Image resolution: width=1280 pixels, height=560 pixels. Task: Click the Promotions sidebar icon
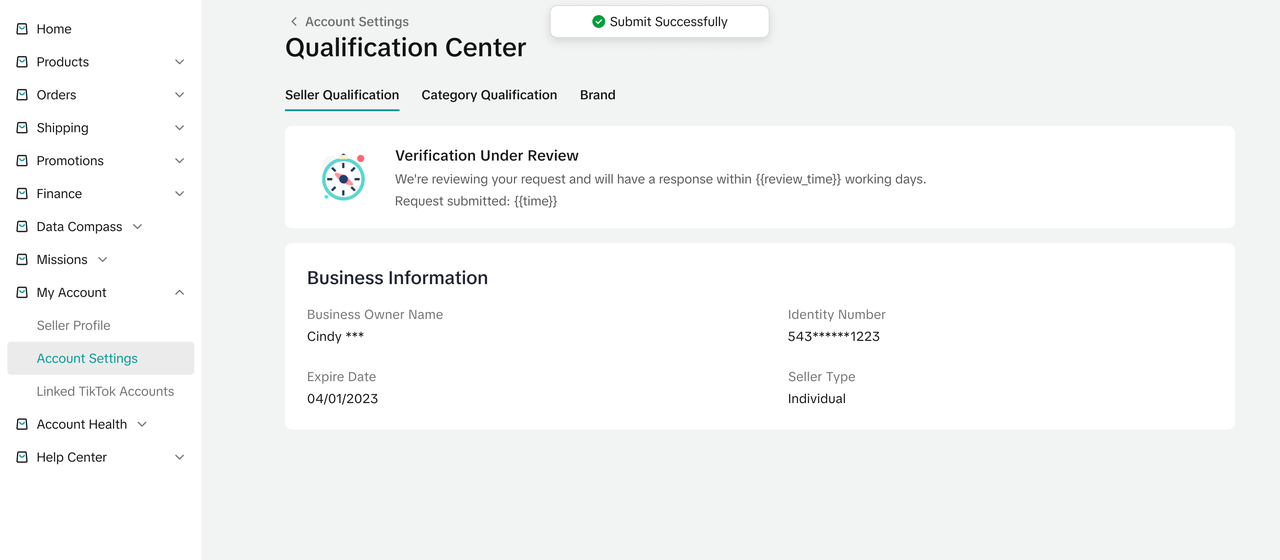point(22,161)
